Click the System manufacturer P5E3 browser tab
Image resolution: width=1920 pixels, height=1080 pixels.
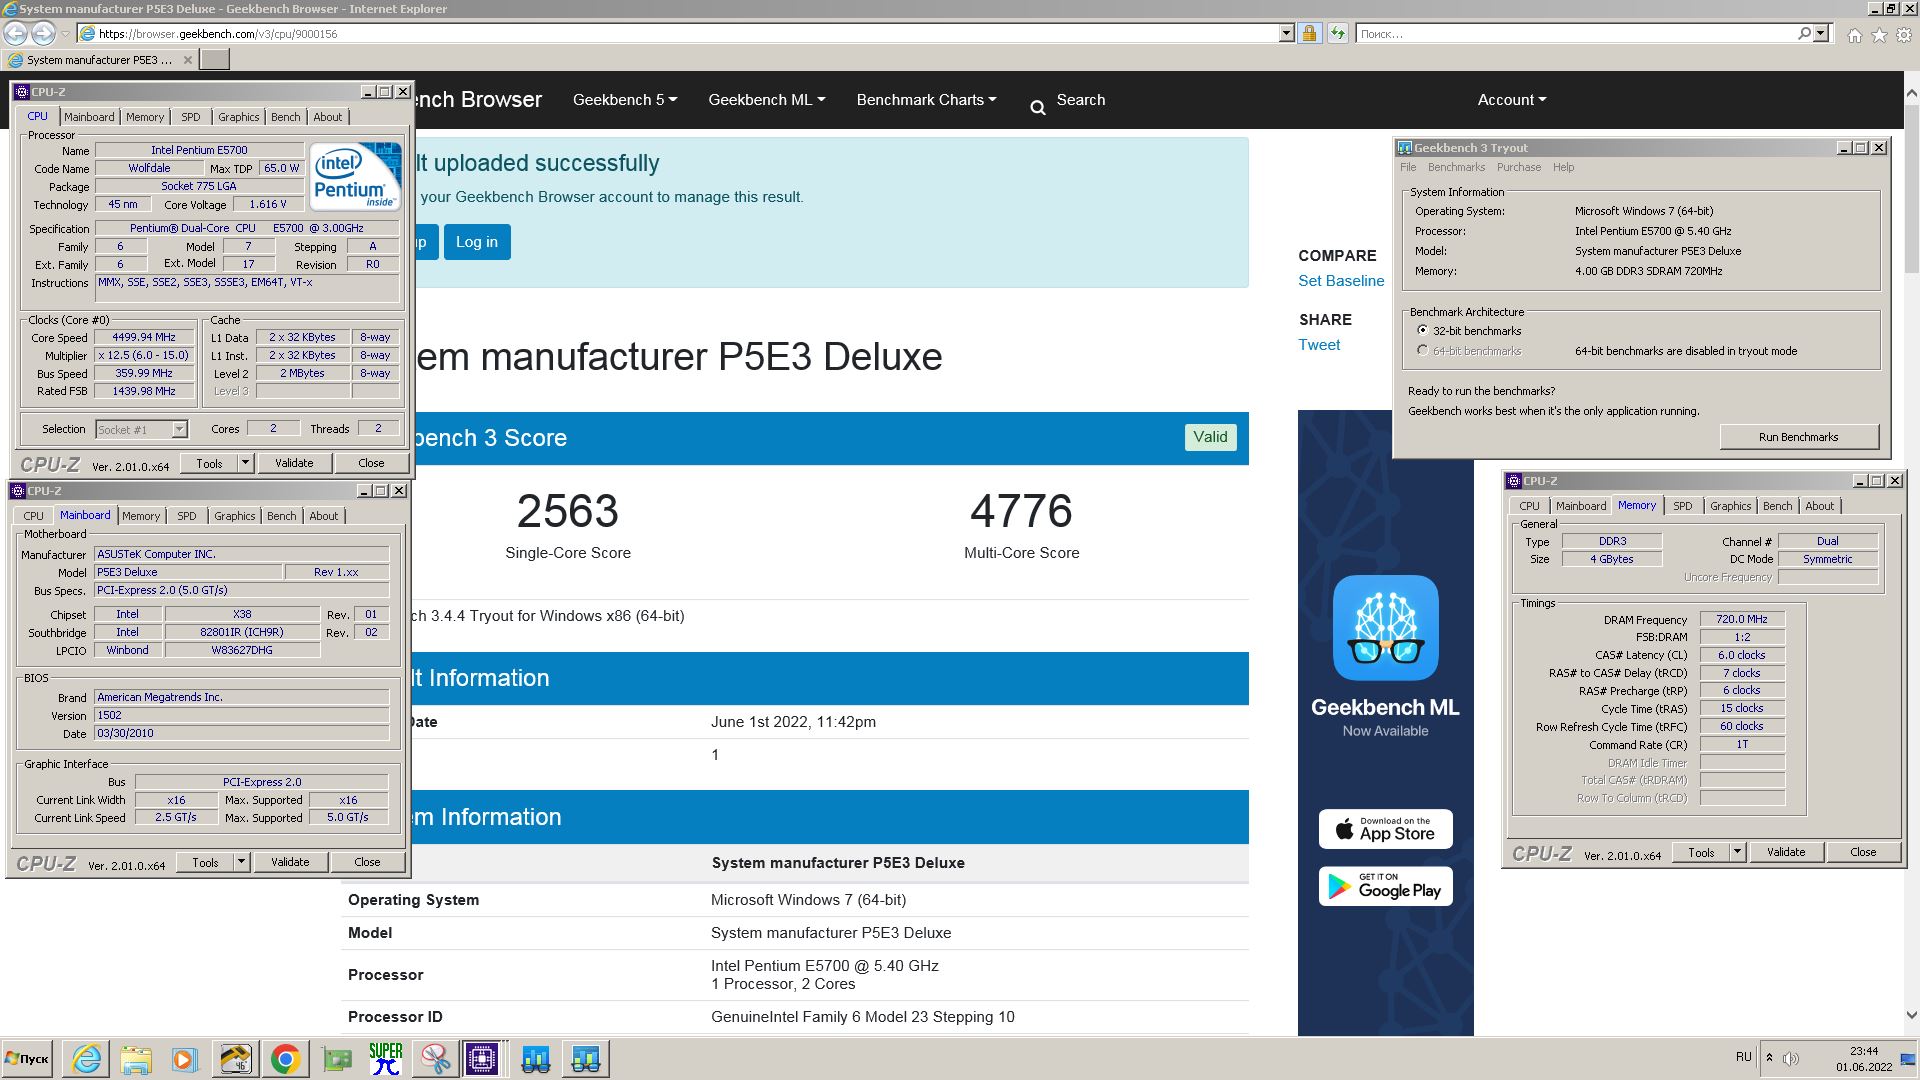[x=100, y=60]
